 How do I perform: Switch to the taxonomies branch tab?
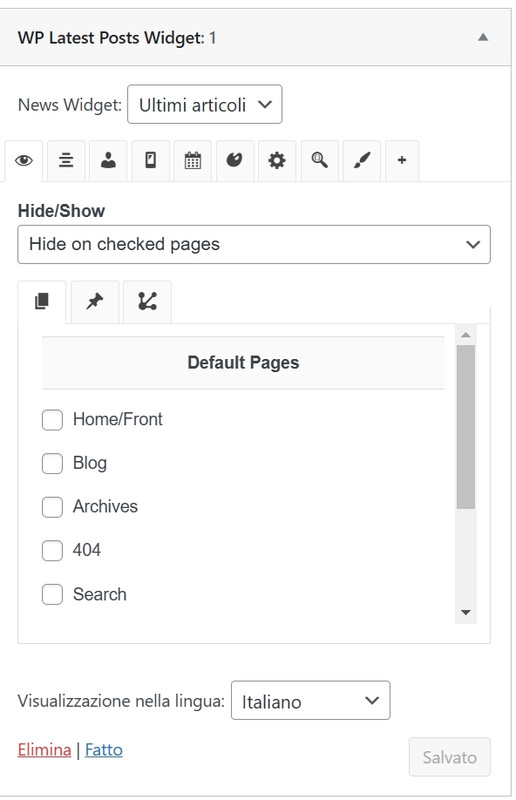pyautogui.click(x=148, y=302)
